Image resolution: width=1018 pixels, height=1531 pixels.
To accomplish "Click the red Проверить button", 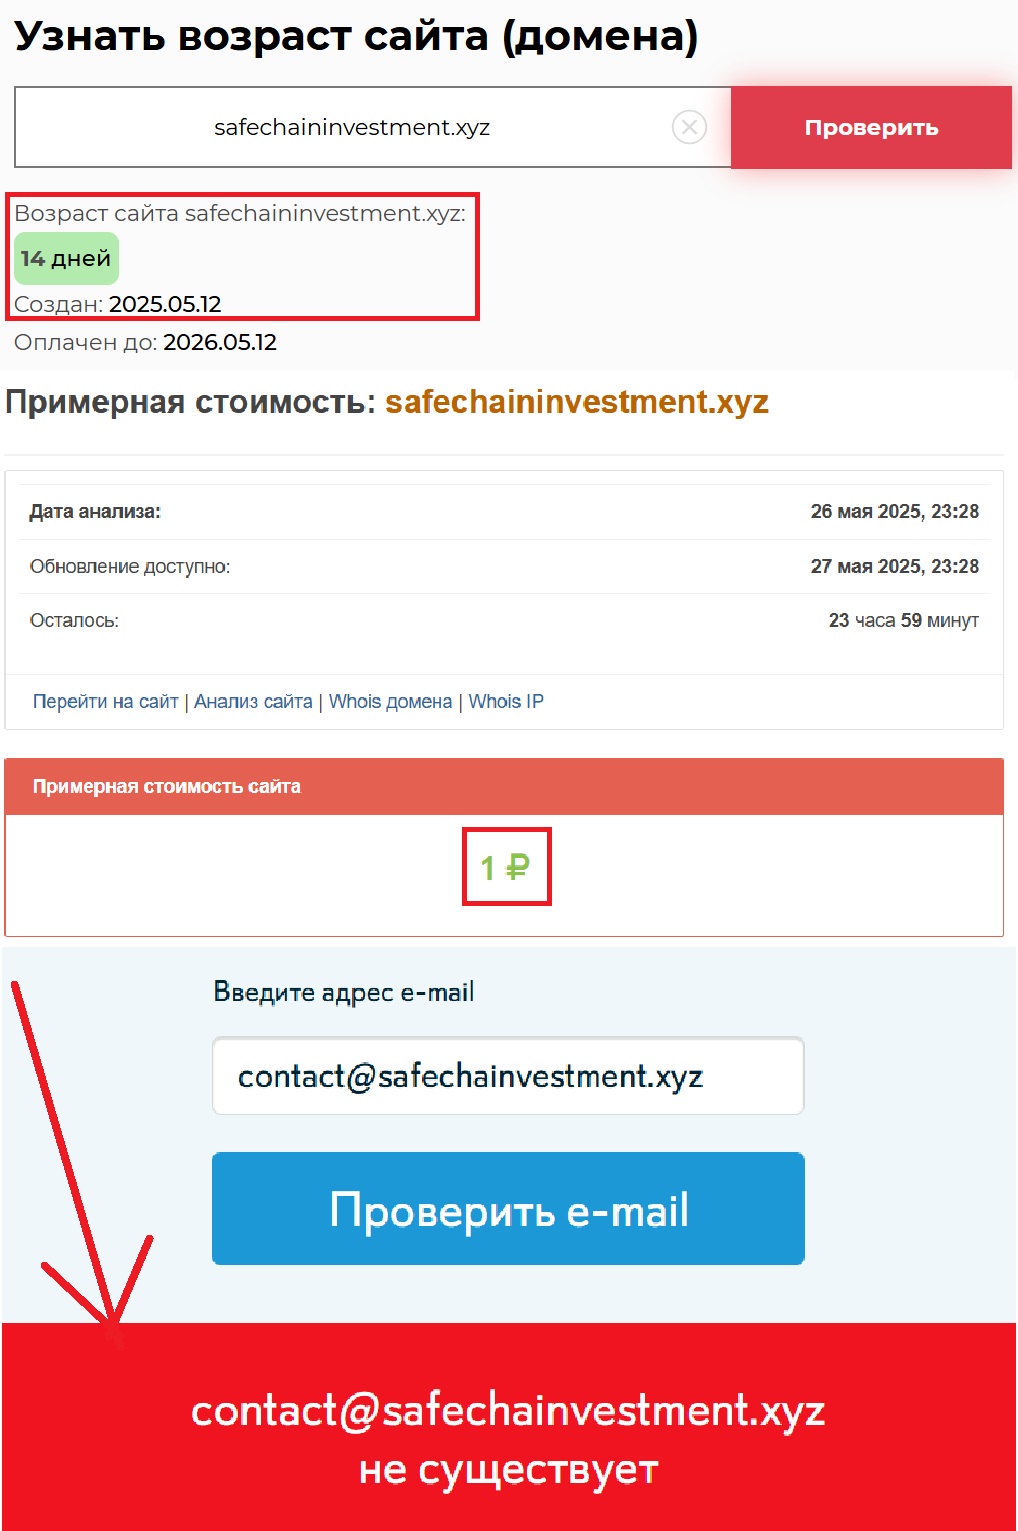I will point(871,127).
